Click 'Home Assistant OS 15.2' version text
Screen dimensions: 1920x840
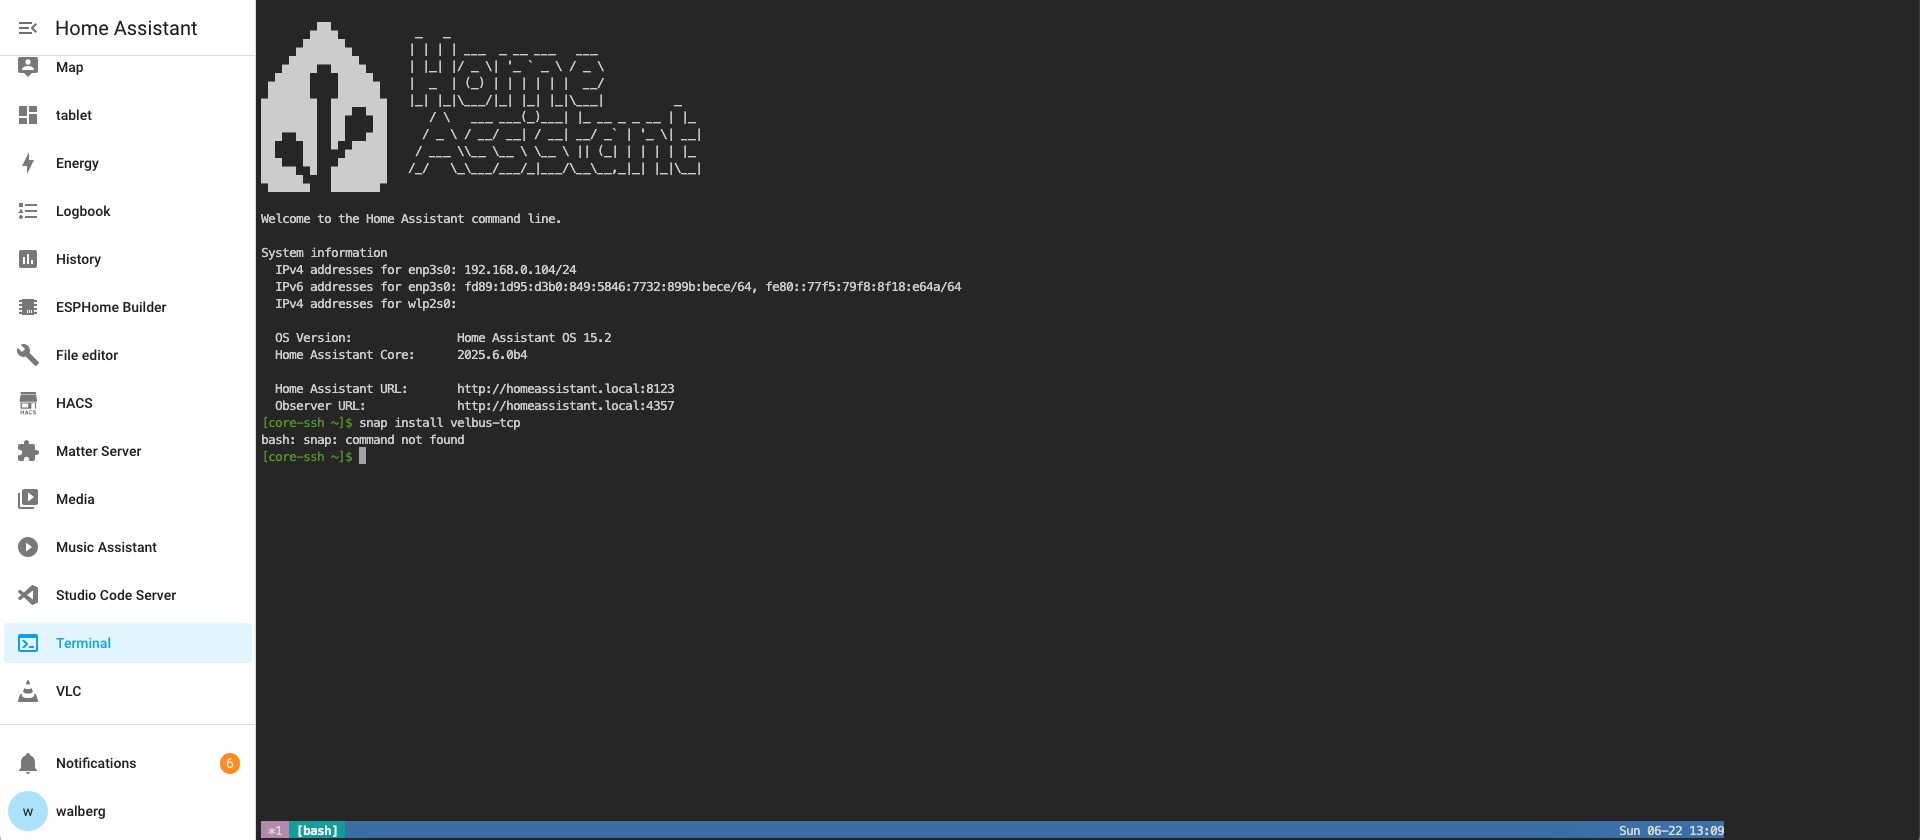tap(534, 337)
